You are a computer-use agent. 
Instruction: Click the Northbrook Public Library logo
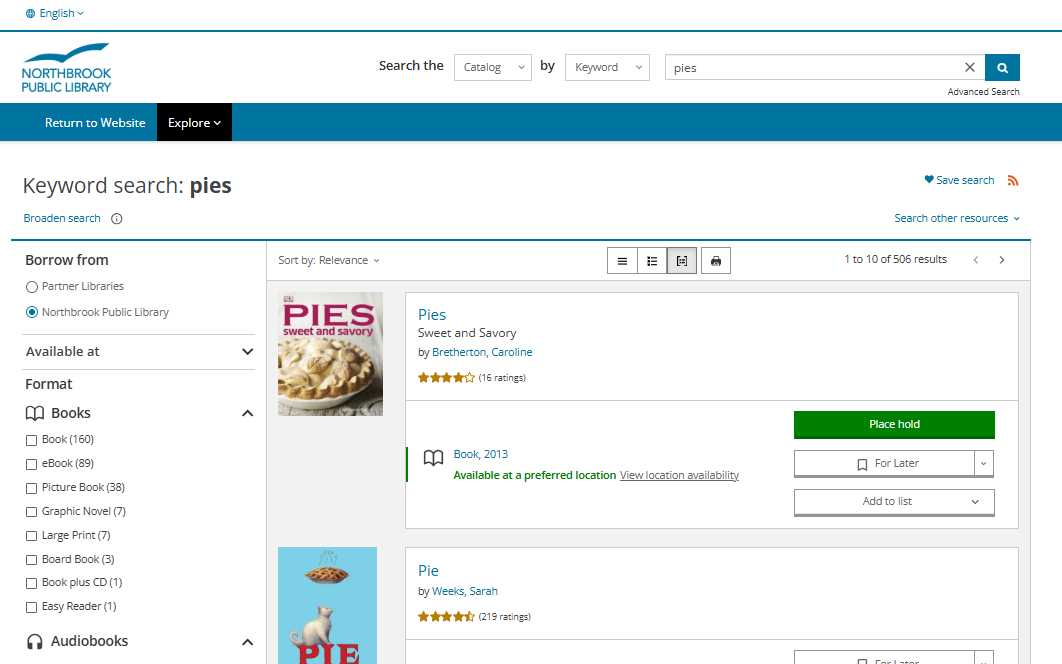coord(66,68)
